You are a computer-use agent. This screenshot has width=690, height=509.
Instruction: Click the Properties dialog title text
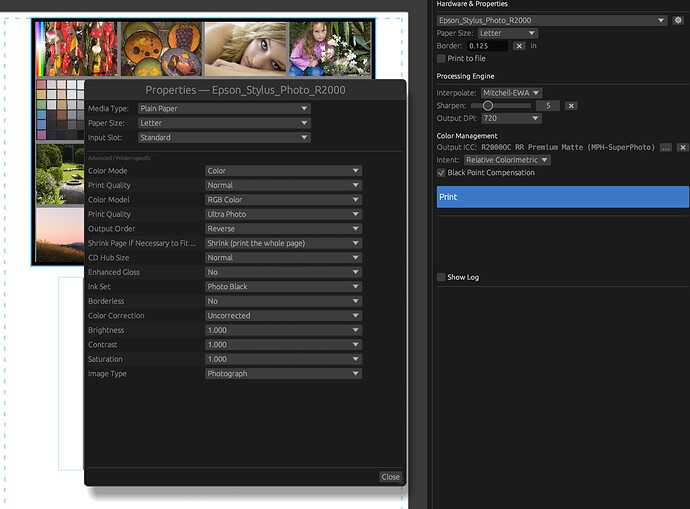click(x=245, y=90)
